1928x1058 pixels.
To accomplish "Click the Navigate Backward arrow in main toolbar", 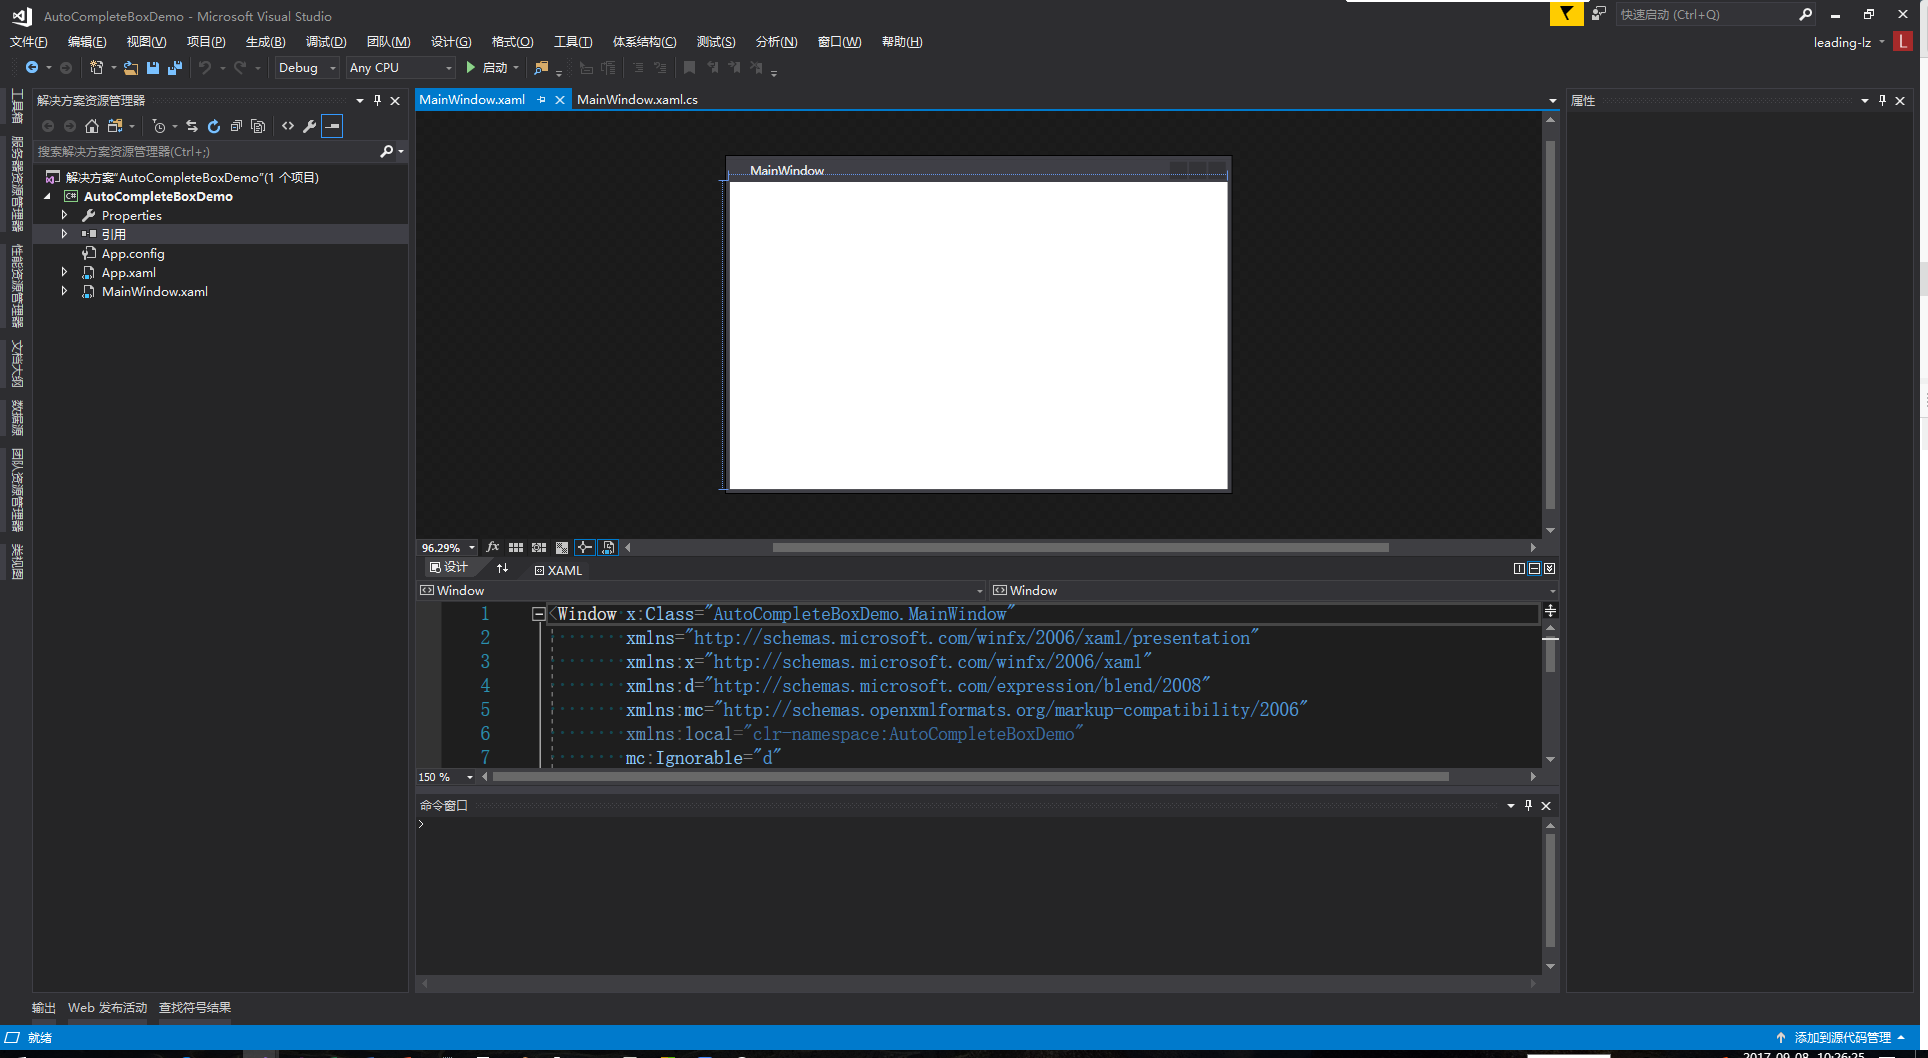I will click(x=32, y=68).
